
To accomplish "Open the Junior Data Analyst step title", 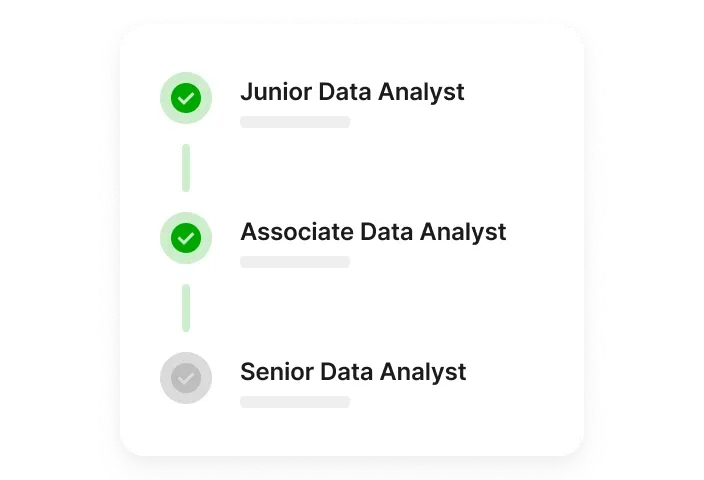I will click(352, 92).
